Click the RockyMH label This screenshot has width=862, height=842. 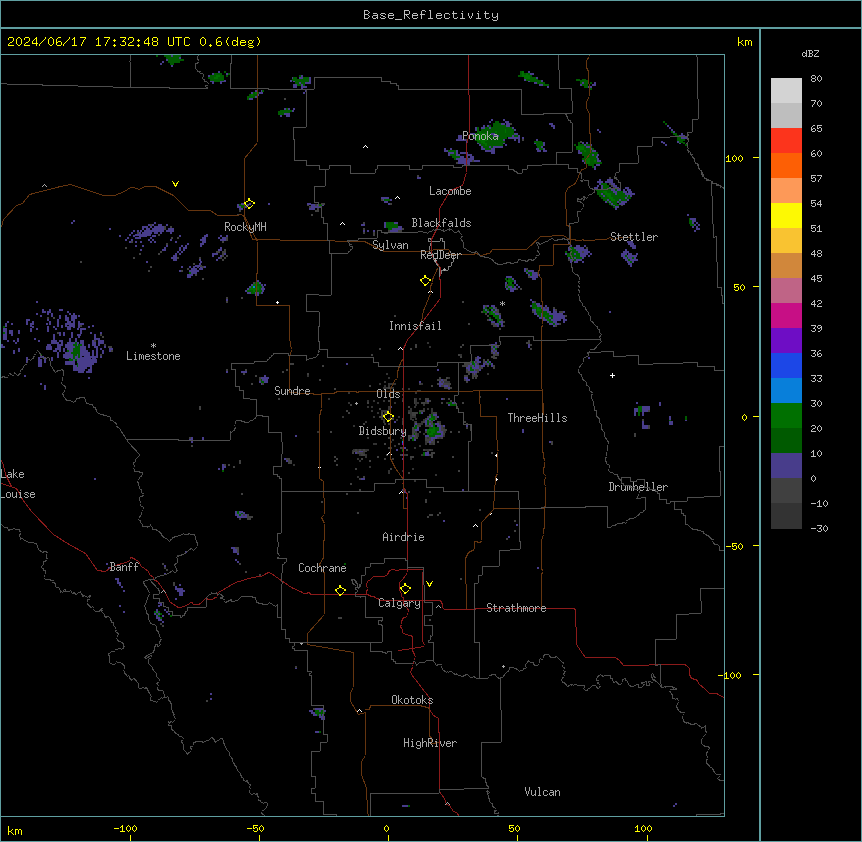click(x=245, y=227)
